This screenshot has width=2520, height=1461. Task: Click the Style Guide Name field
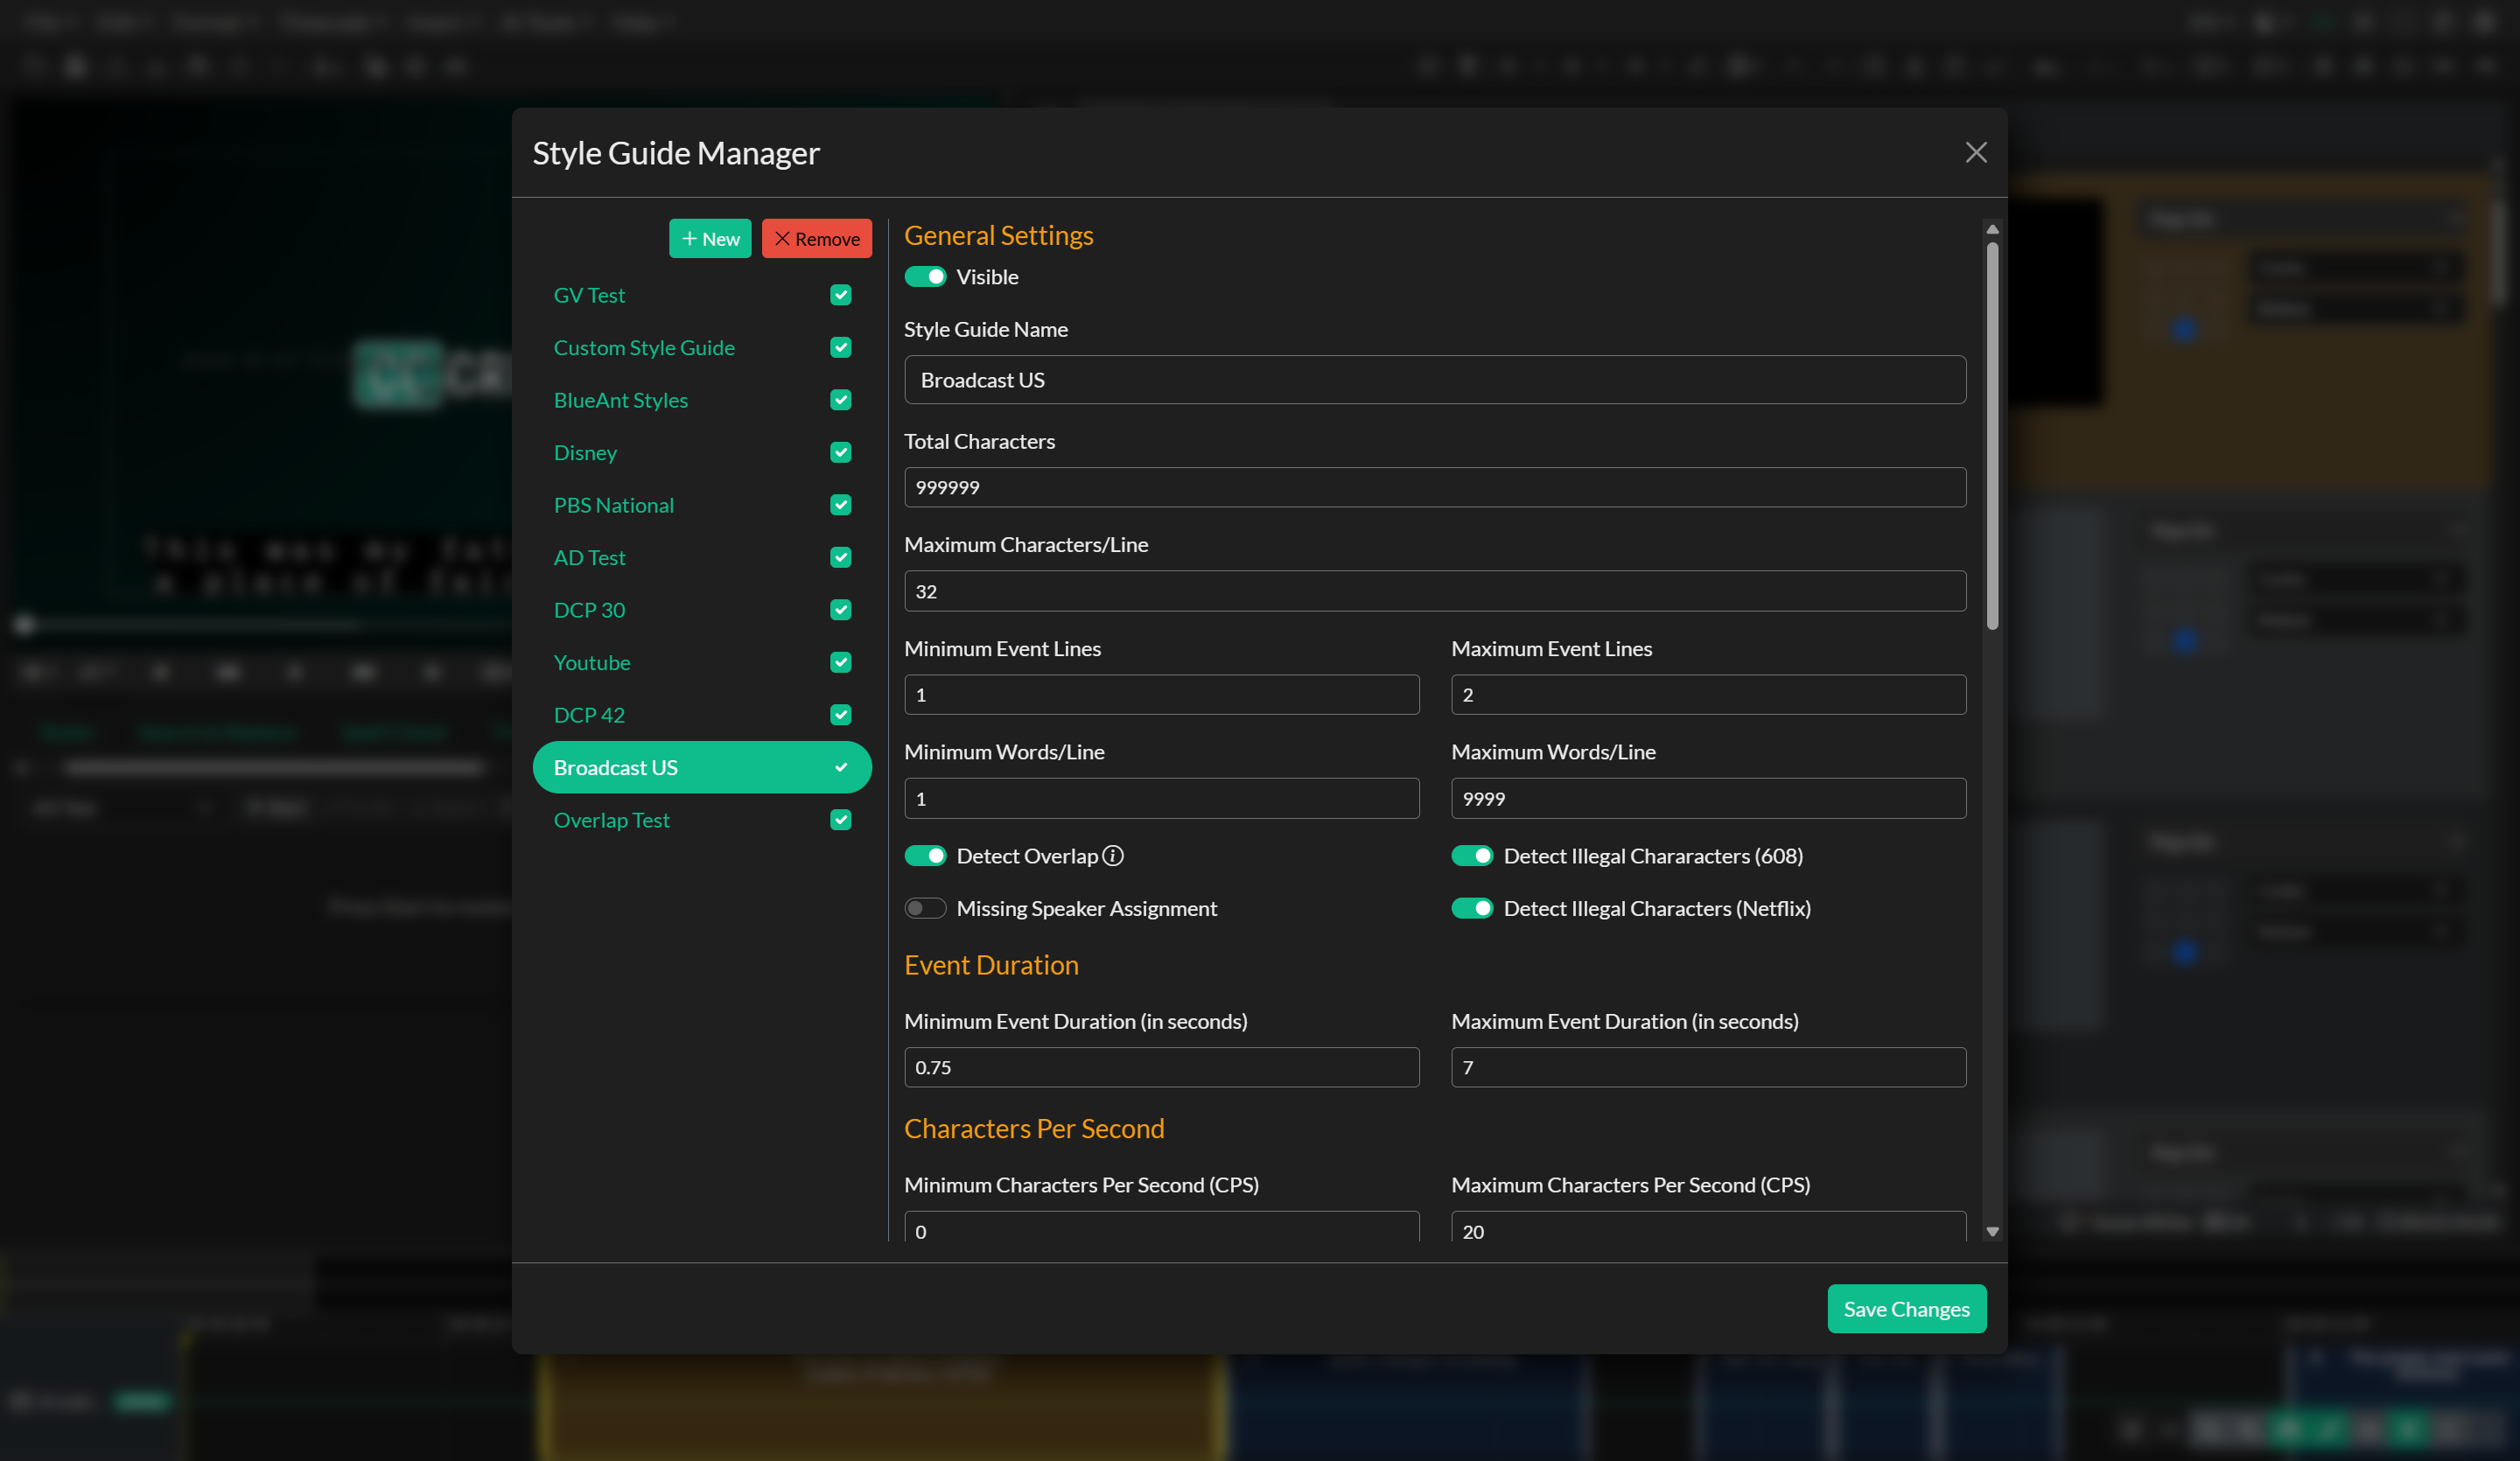click(x=1434, y=380)
